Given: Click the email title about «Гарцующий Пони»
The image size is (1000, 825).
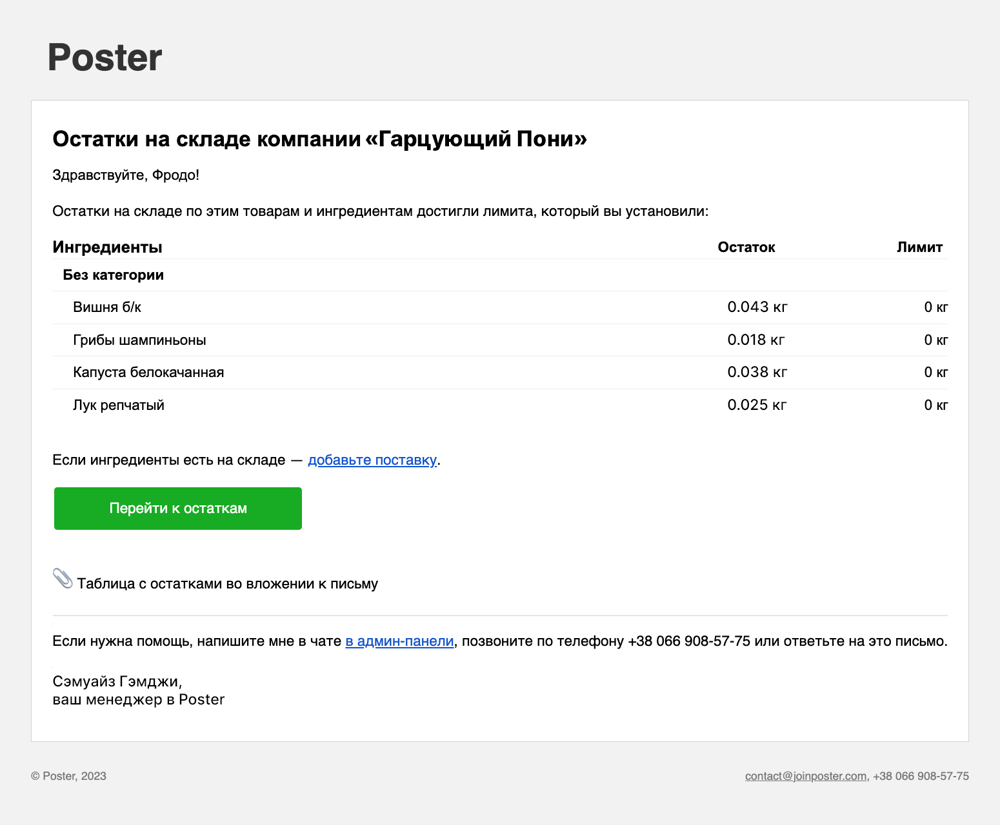Looking at the screenshot, I should (319, 139).
